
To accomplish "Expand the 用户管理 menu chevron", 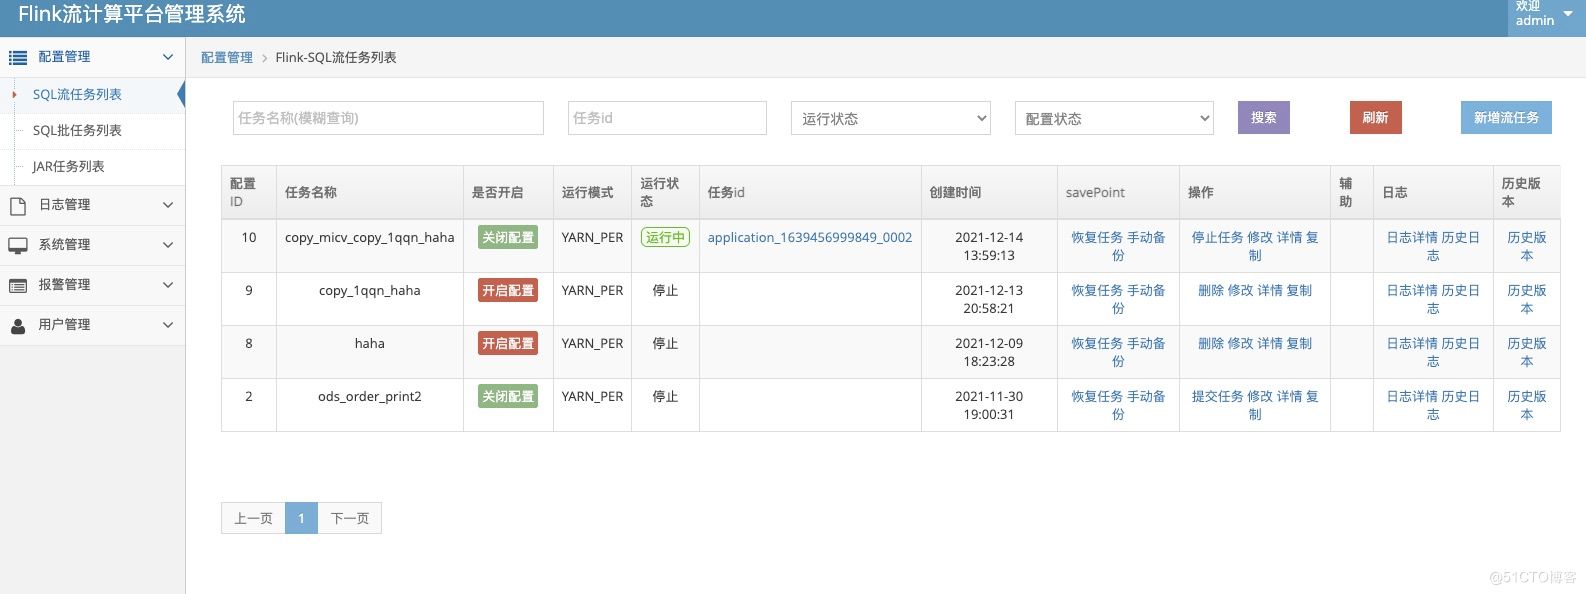I will point(168,325).
